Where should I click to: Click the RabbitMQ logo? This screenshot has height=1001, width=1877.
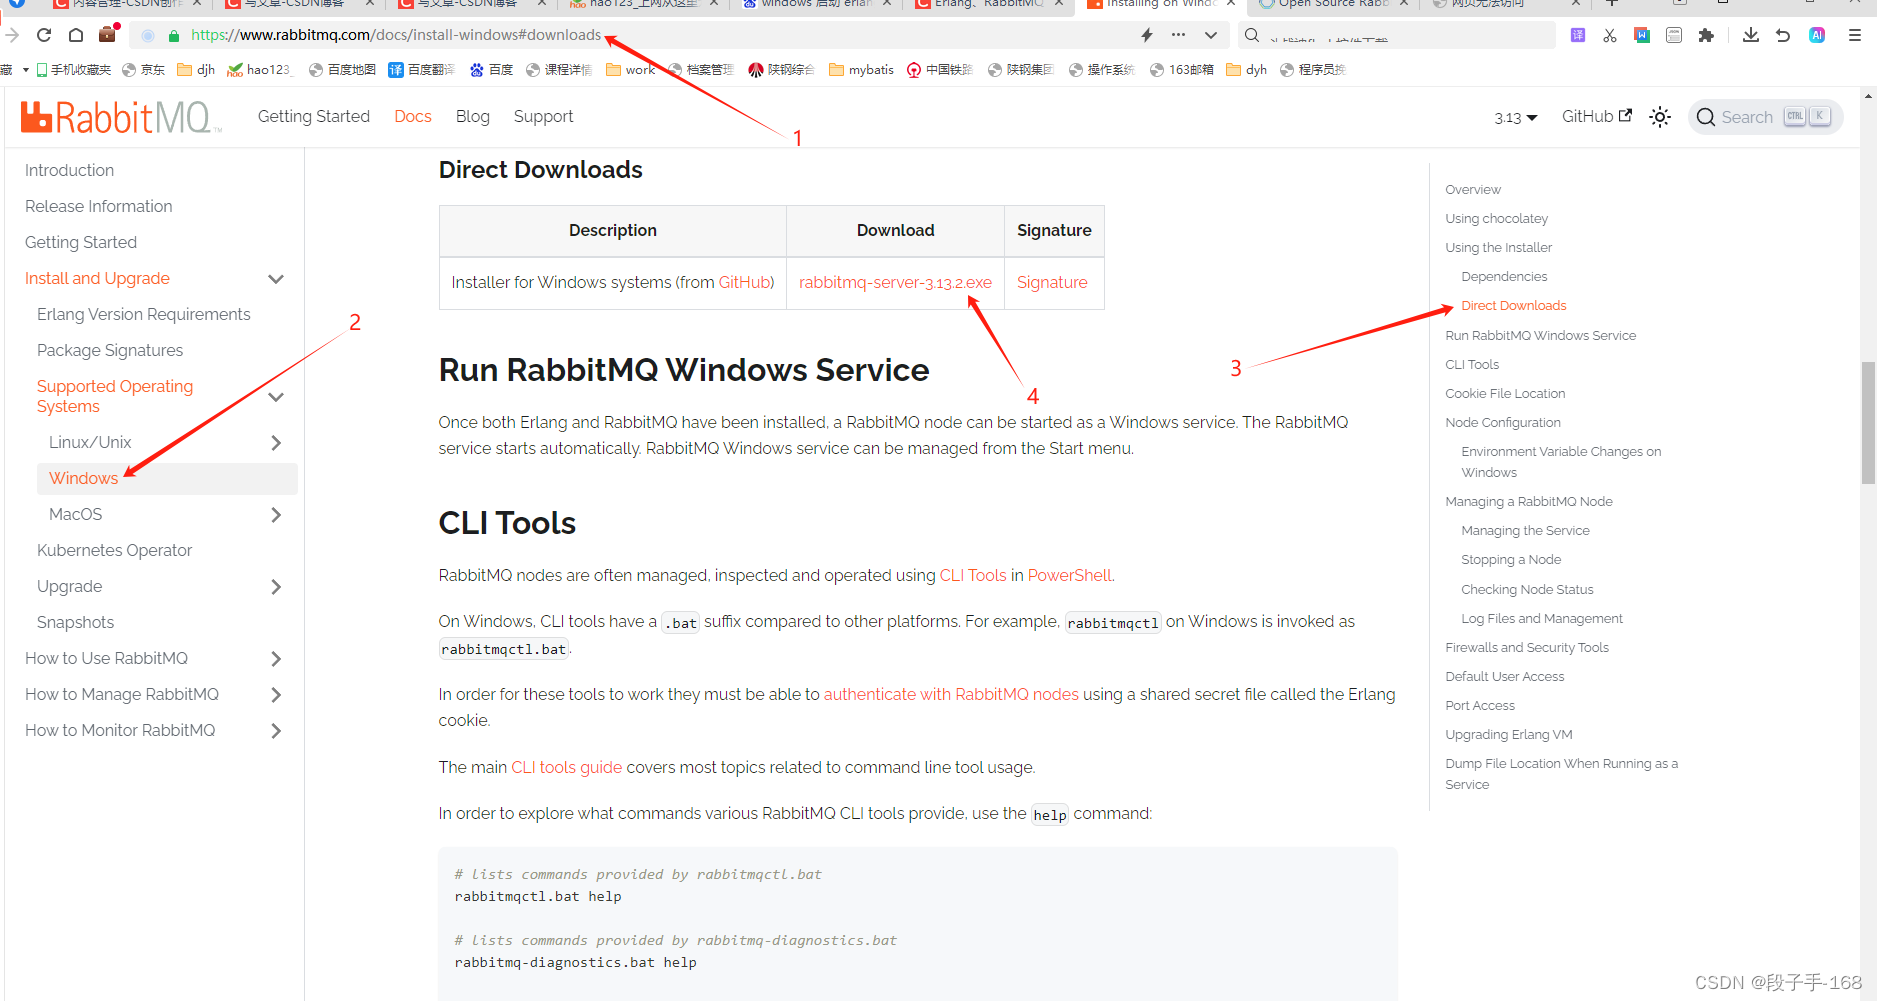pos(120,117)
